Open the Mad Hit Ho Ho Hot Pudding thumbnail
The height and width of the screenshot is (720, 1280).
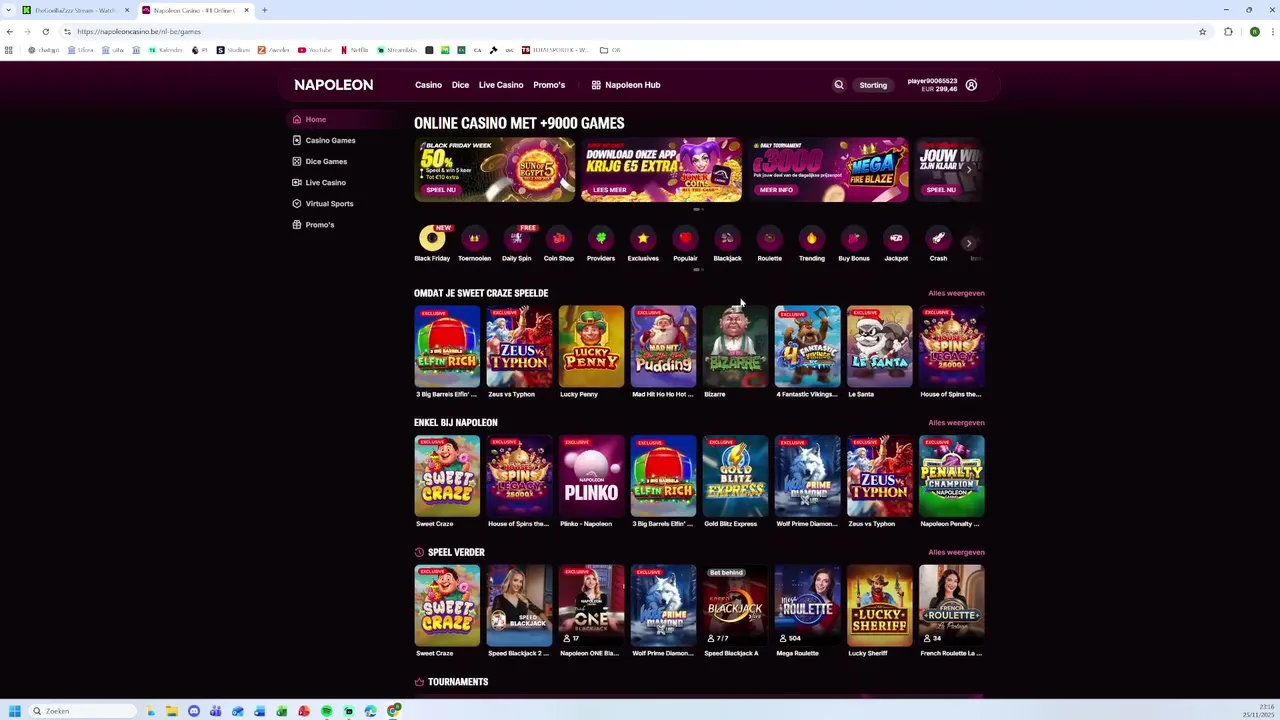point(663,346)
